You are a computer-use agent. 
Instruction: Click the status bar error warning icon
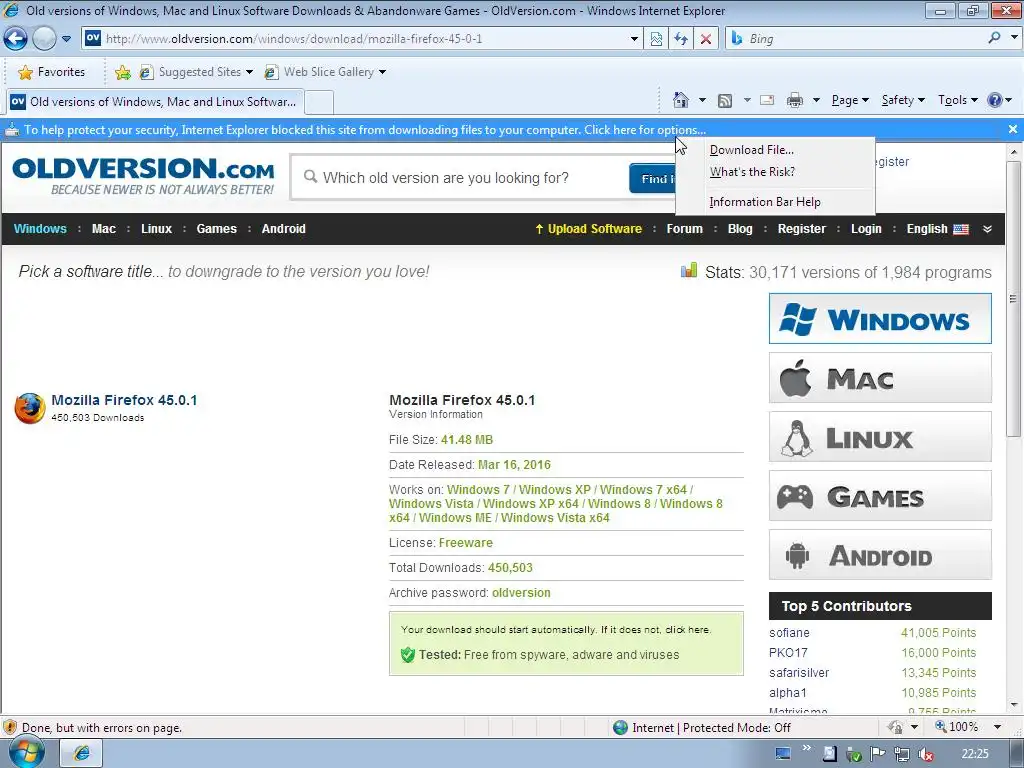10,728
